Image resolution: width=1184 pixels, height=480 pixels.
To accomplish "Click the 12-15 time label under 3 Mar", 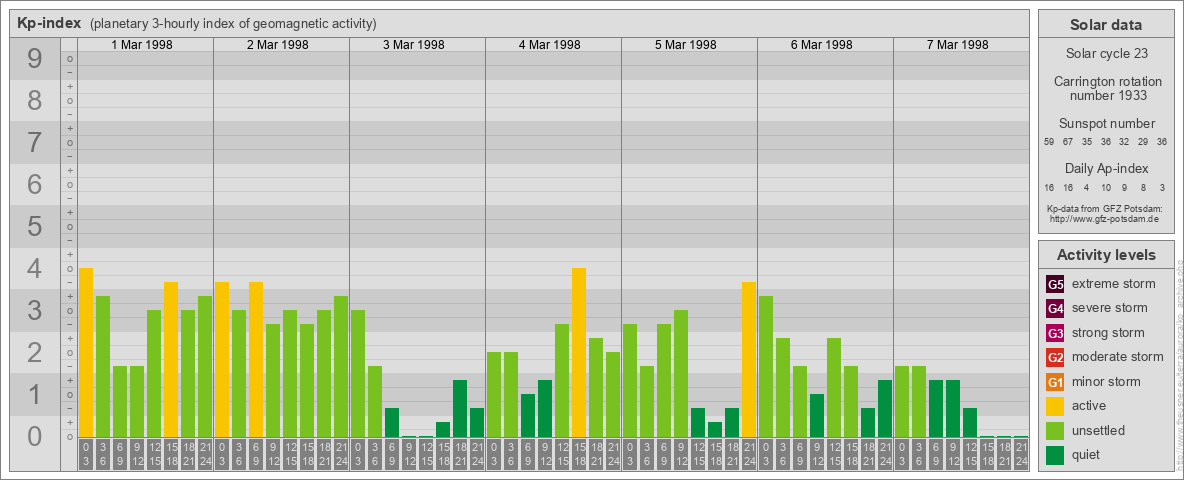I will click(x=426, y=454).
